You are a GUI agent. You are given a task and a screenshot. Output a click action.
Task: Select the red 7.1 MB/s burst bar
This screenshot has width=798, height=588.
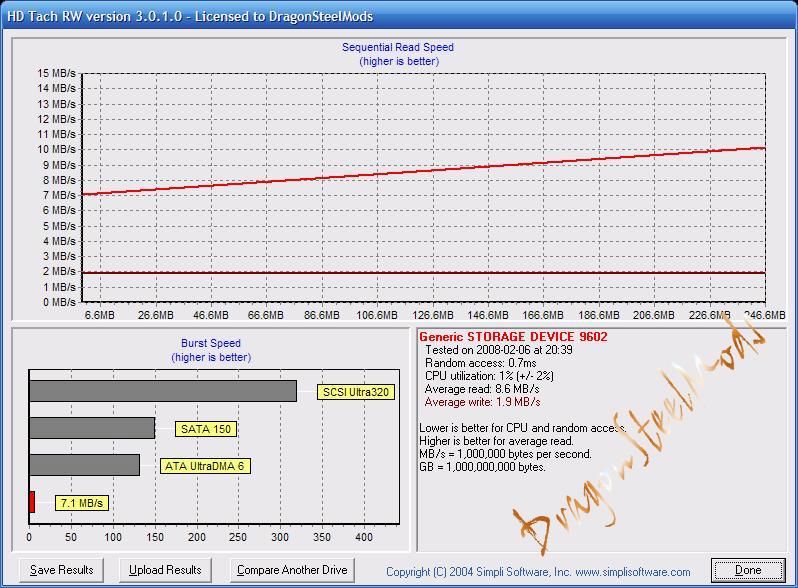click(x=32, y=502)
